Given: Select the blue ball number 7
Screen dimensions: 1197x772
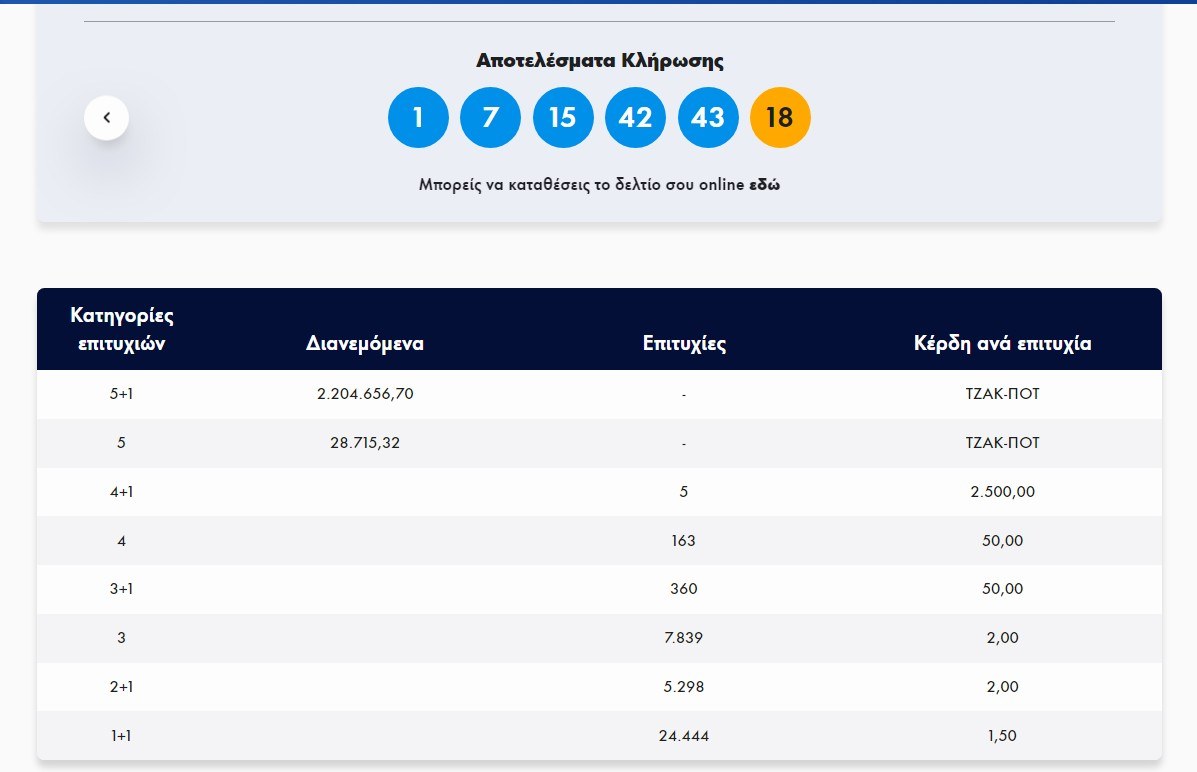Looking at the screenshot, I should click(490, 118).
